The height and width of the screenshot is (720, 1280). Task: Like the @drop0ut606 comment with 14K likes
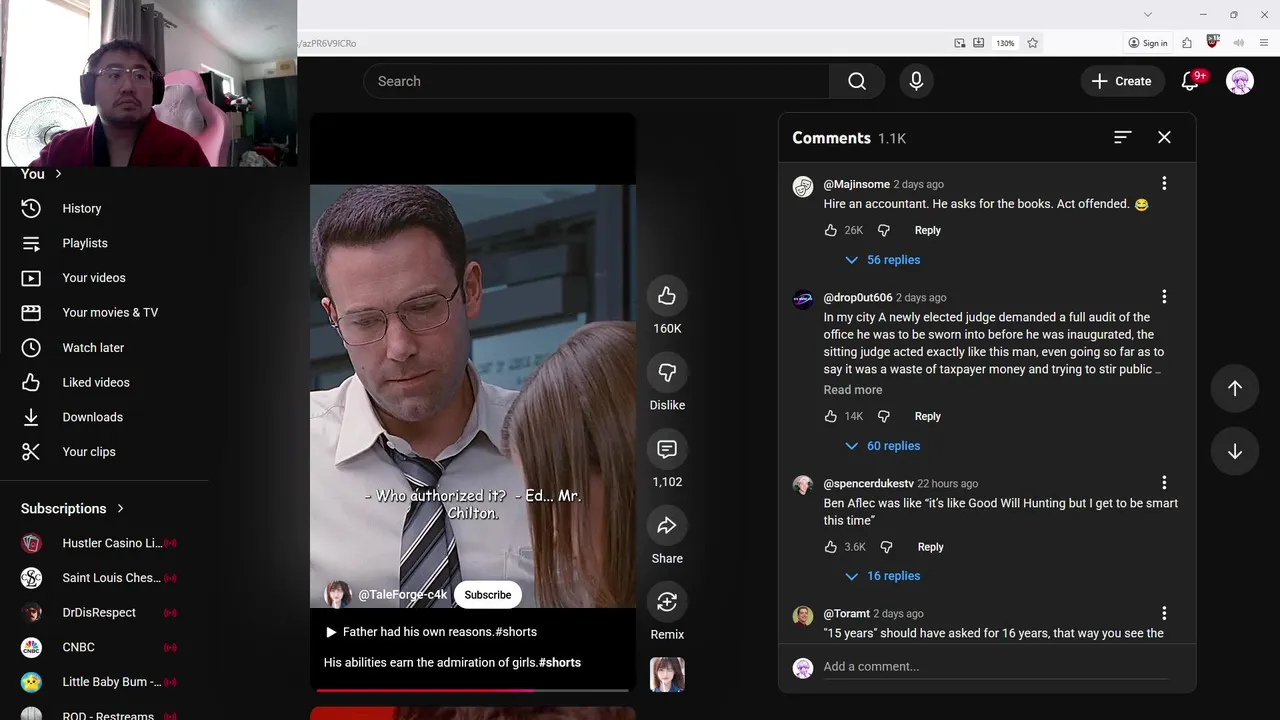[x=830, y=416]
